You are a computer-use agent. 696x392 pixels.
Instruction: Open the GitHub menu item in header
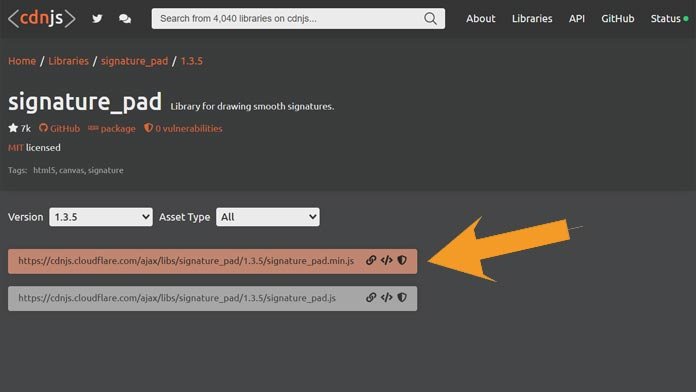(x=617, y=19)
